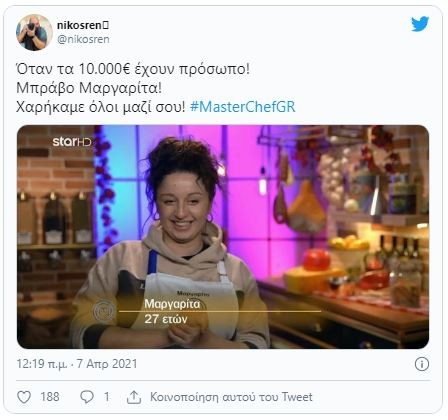Open the #MasterChefGR hashtag
The image size is (448, 420).
tap(243, 107)
